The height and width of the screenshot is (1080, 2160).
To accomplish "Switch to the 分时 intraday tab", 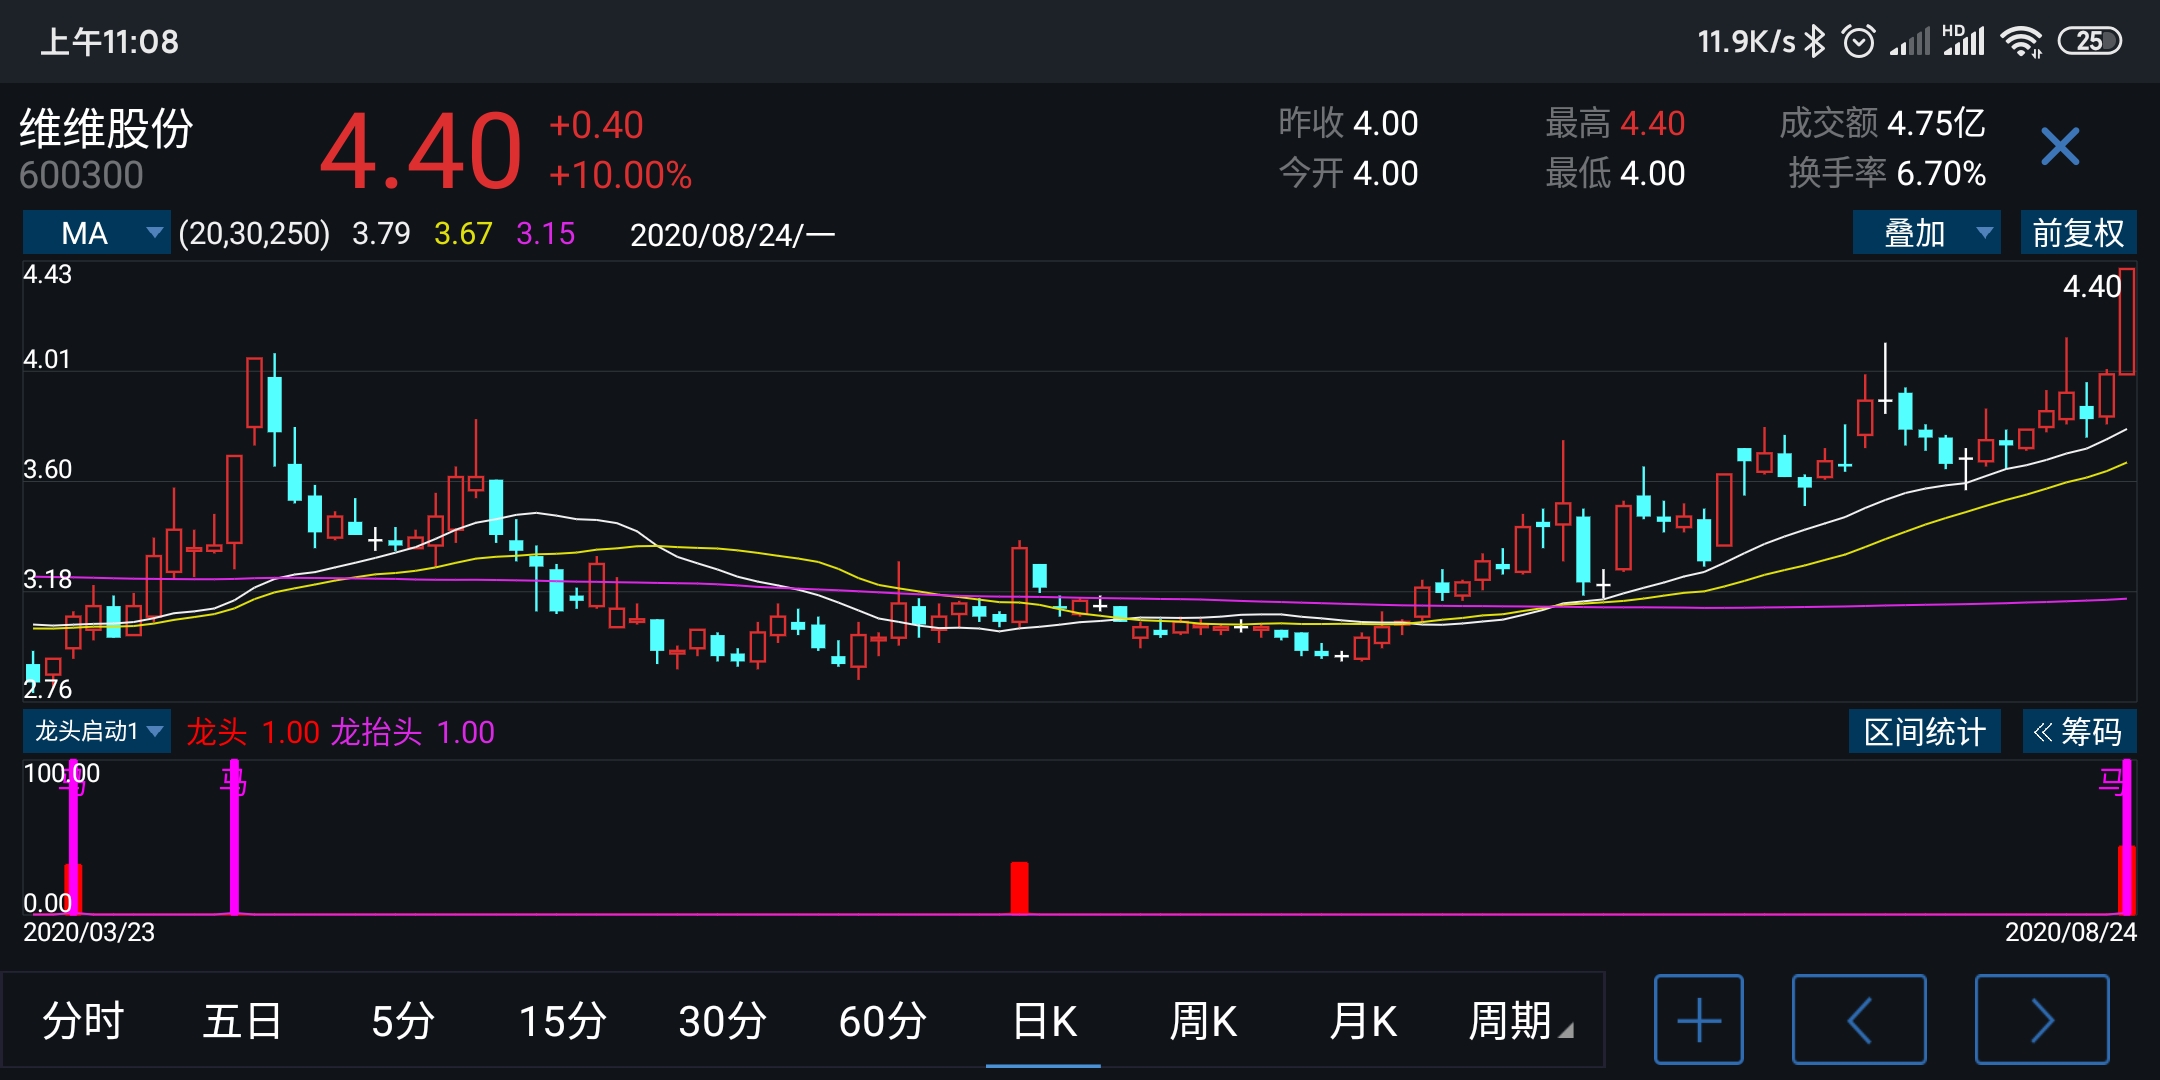I will coord(82,1021).
